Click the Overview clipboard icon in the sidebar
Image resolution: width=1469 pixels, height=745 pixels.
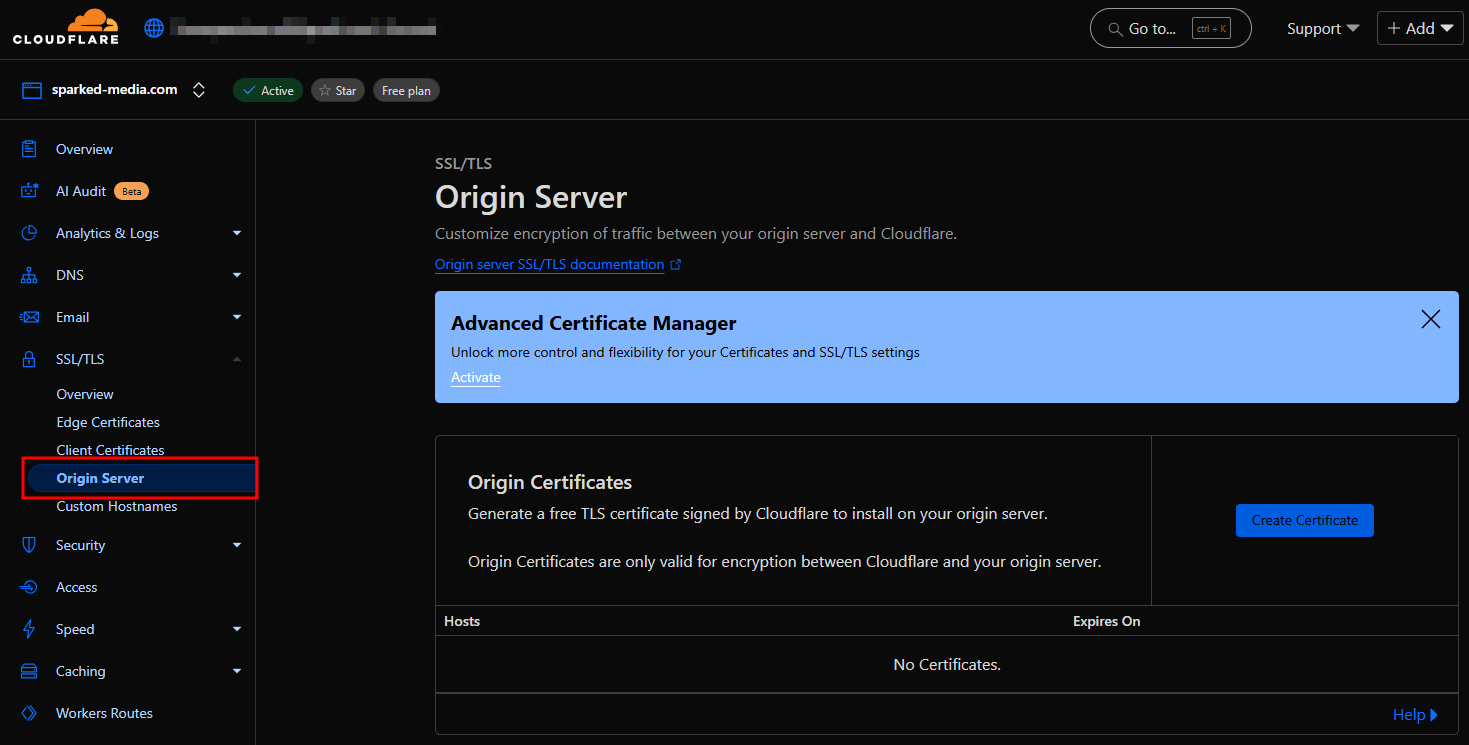(30, 149)
